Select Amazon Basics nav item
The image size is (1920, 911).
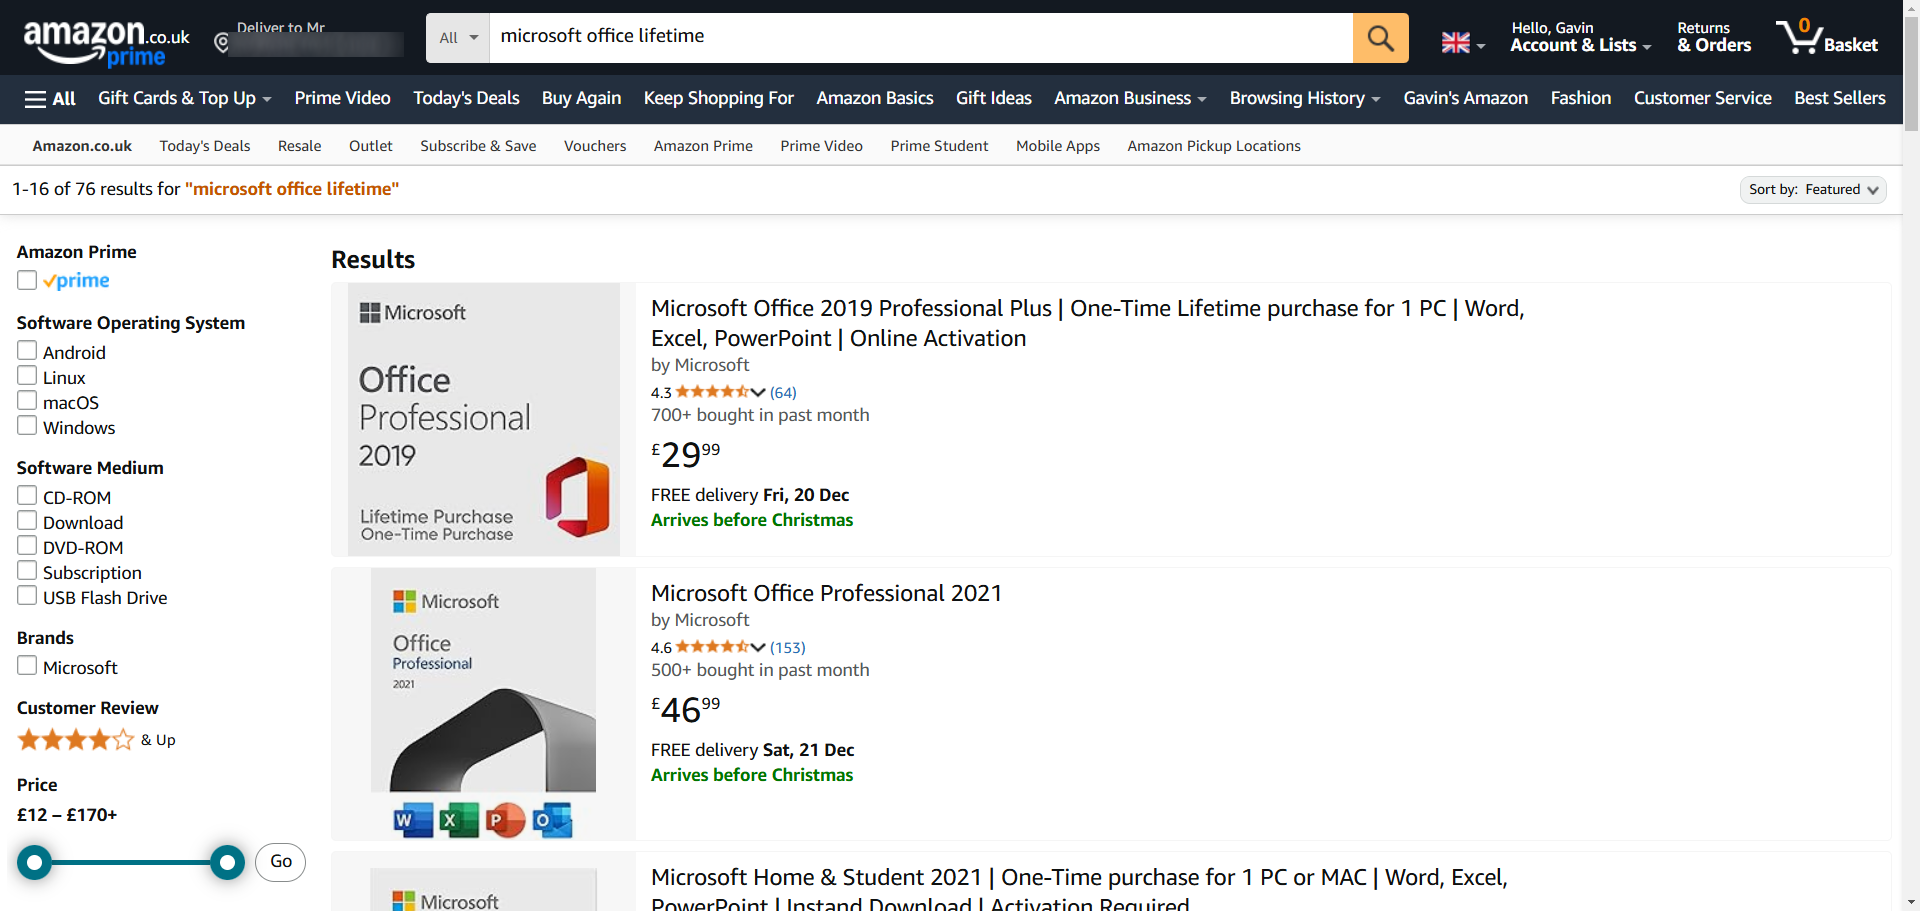874,98
